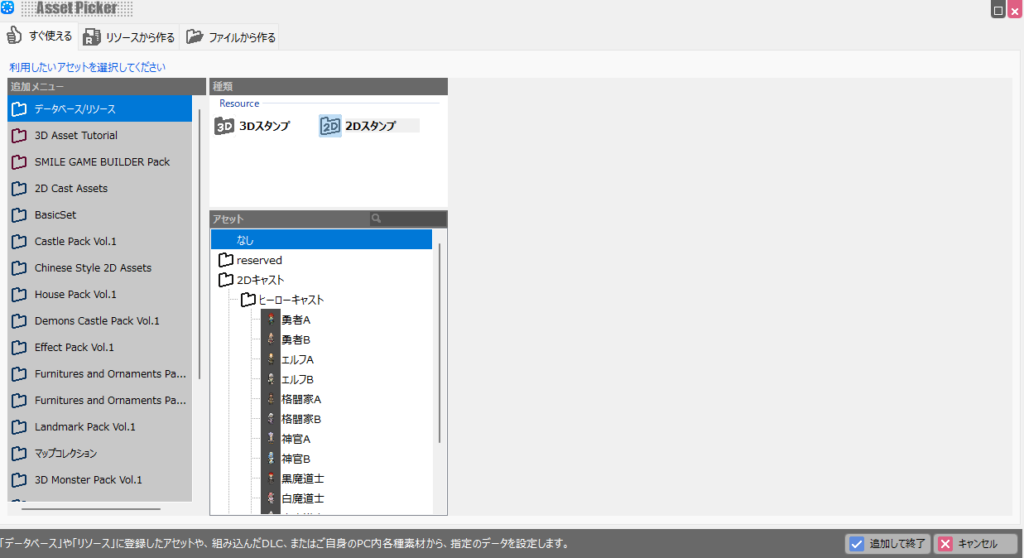The height and width of the screenshot is (558, 1024).
Task: Switch to the リソースから作る tab
Action: 129,38
